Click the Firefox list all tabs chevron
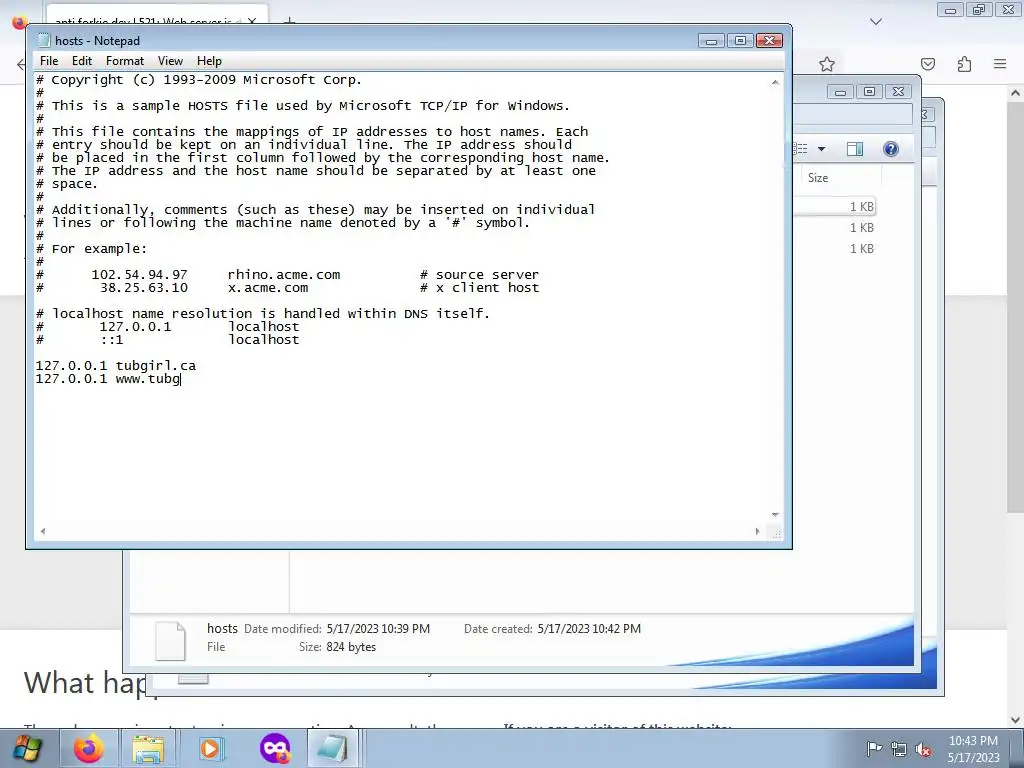Screen dimensions: 1024x768 (x=876, y=22)
